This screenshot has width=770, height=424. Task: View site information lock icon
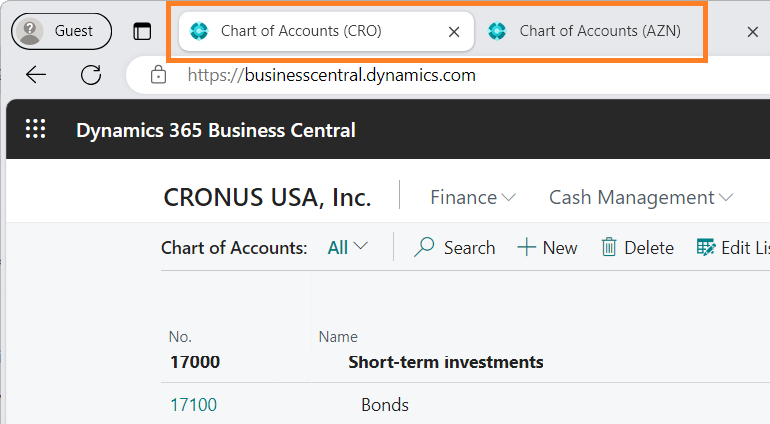click(x=157, y=75)
